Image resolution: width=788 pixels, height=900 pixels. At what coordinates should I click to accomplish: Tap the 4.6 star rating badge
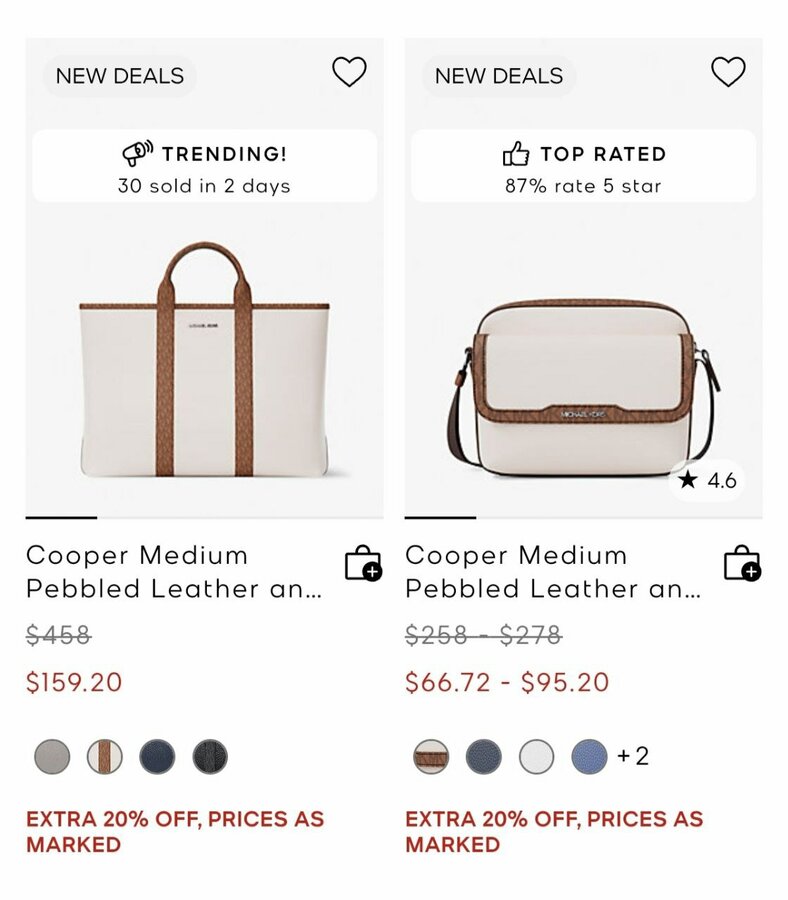coord(708,481)
